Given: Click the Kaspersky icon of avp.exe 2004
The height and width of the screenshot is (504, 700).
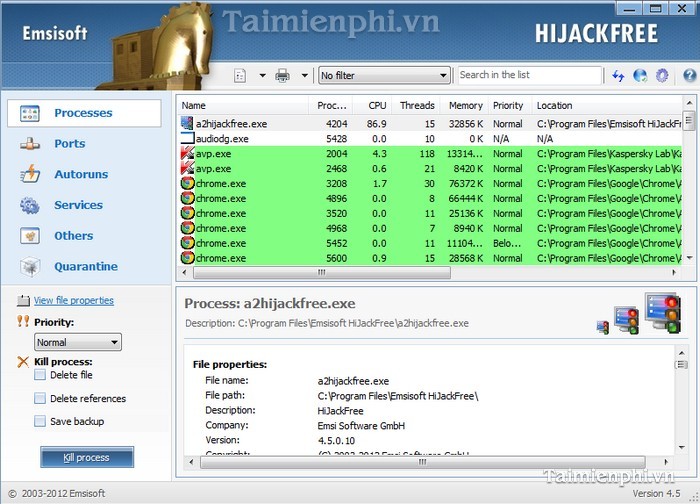Looking at the screenshot, I should tap(188, 154).
